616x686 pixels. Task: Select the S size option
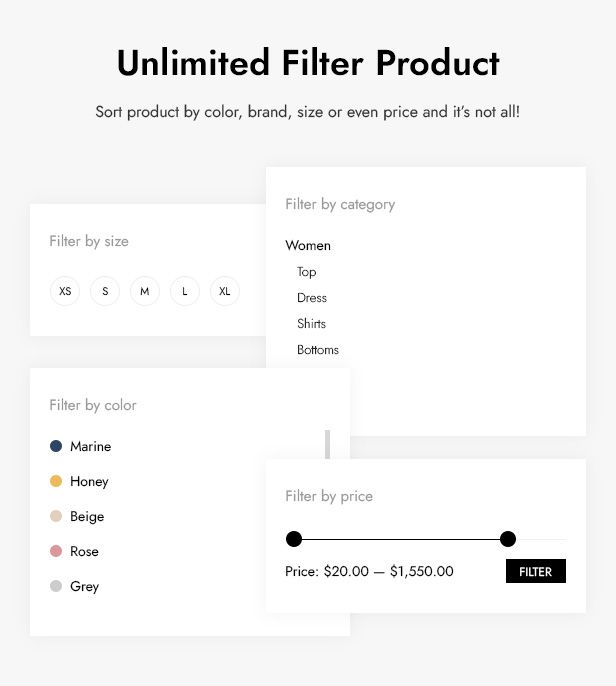click(x=105, y=291)
